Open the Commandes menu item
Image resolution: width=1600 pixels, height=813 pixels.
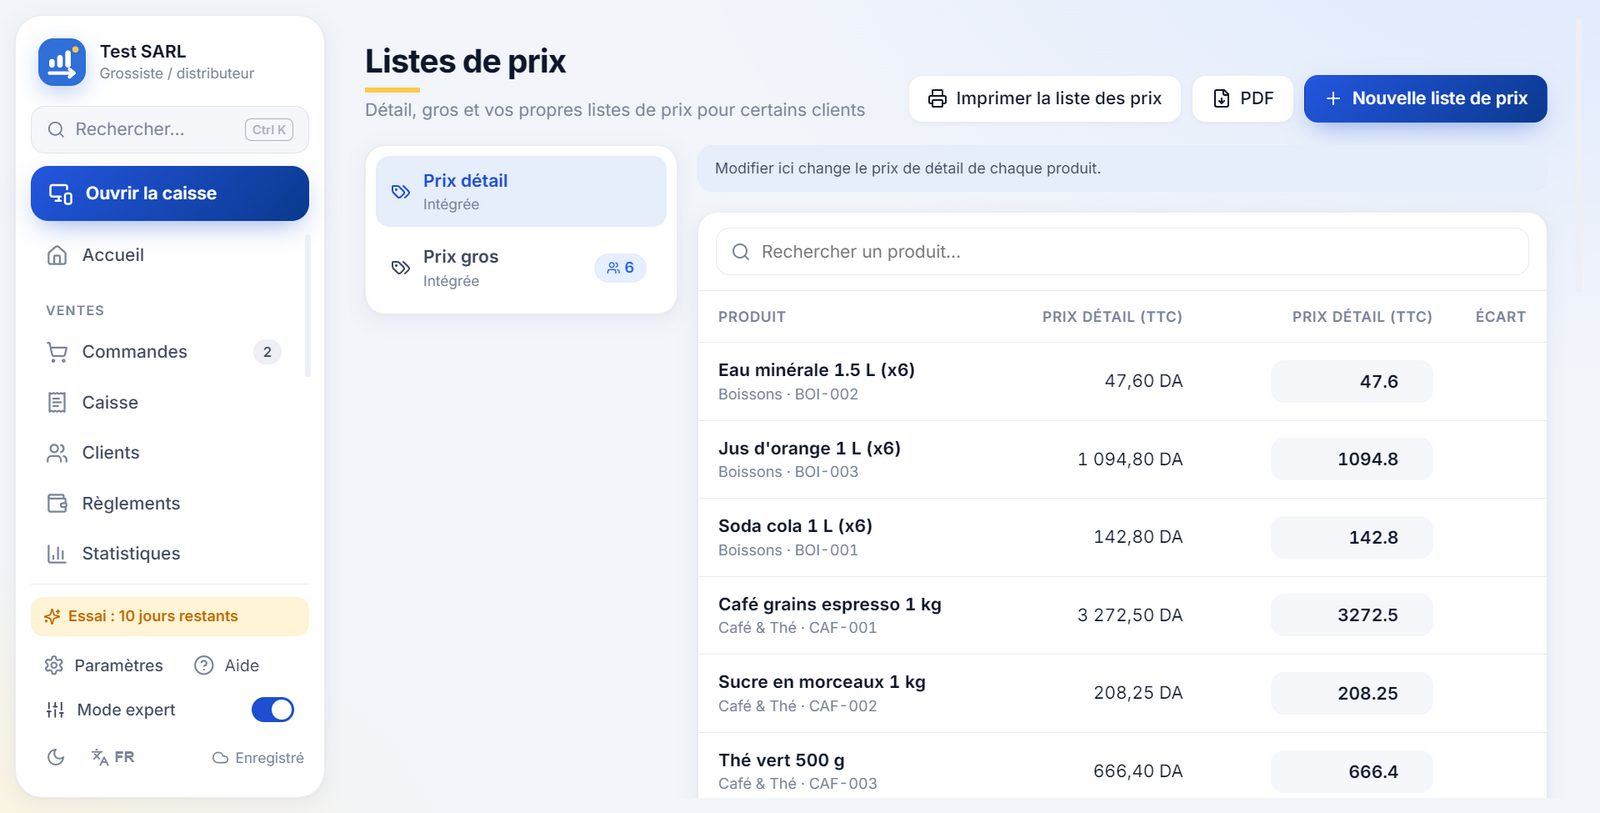coord(164,352)
